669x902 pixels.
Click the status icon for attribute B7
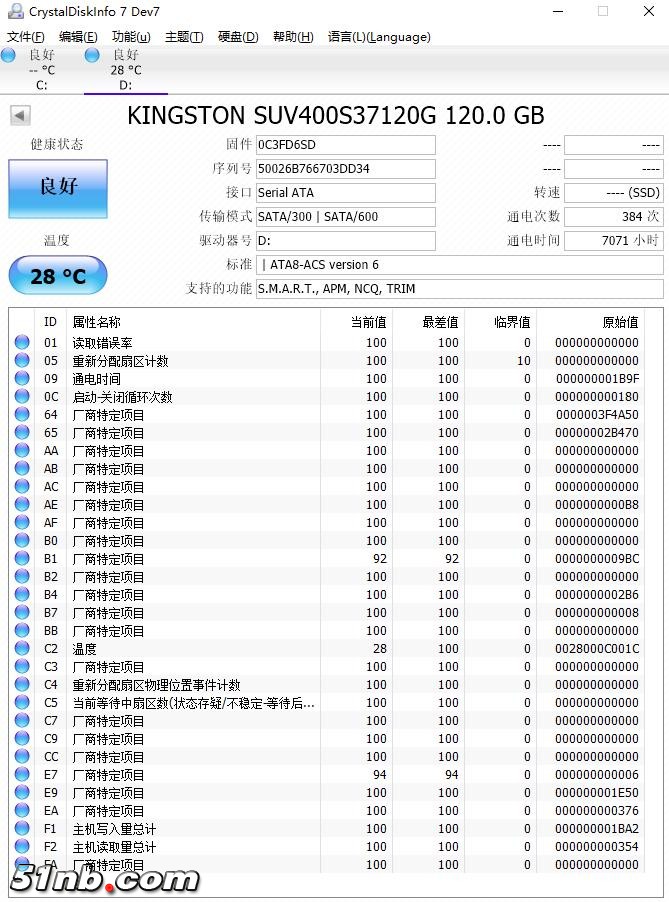22,612
